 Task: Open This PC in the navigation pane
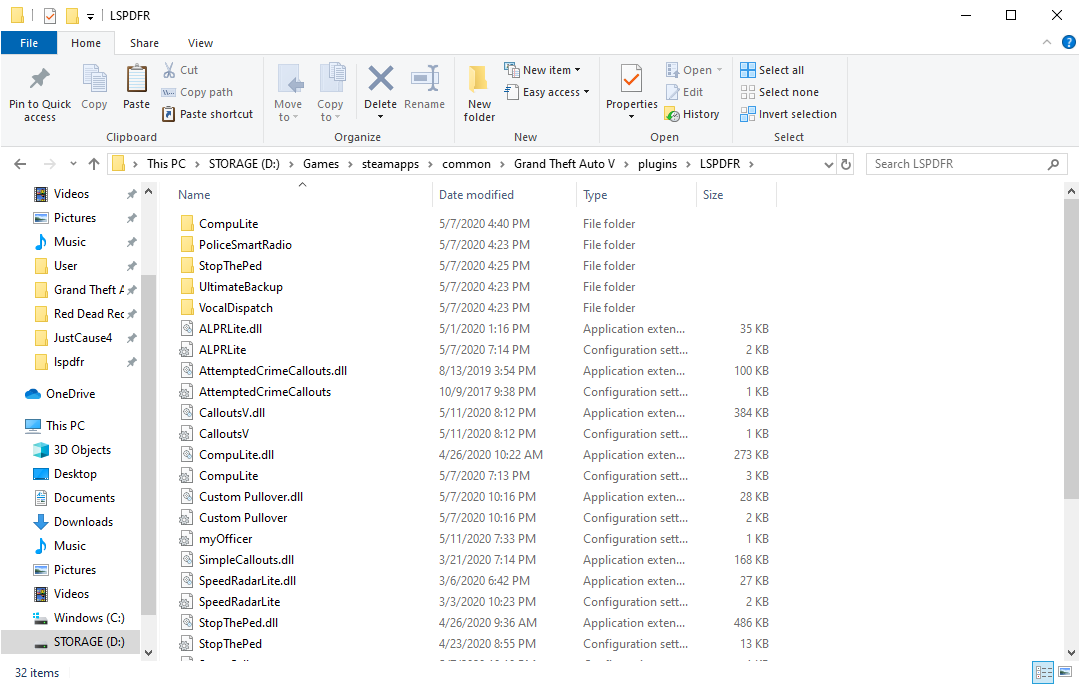click(65, 426)
